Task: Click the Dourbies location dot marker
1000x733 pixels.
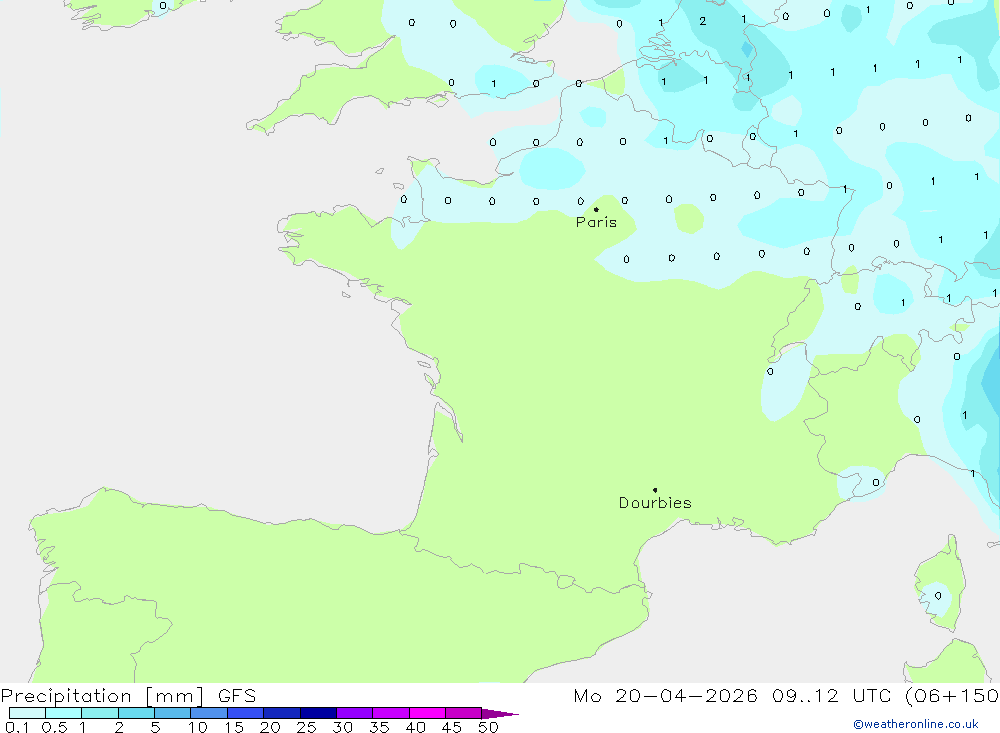Action: pos(655,490)
